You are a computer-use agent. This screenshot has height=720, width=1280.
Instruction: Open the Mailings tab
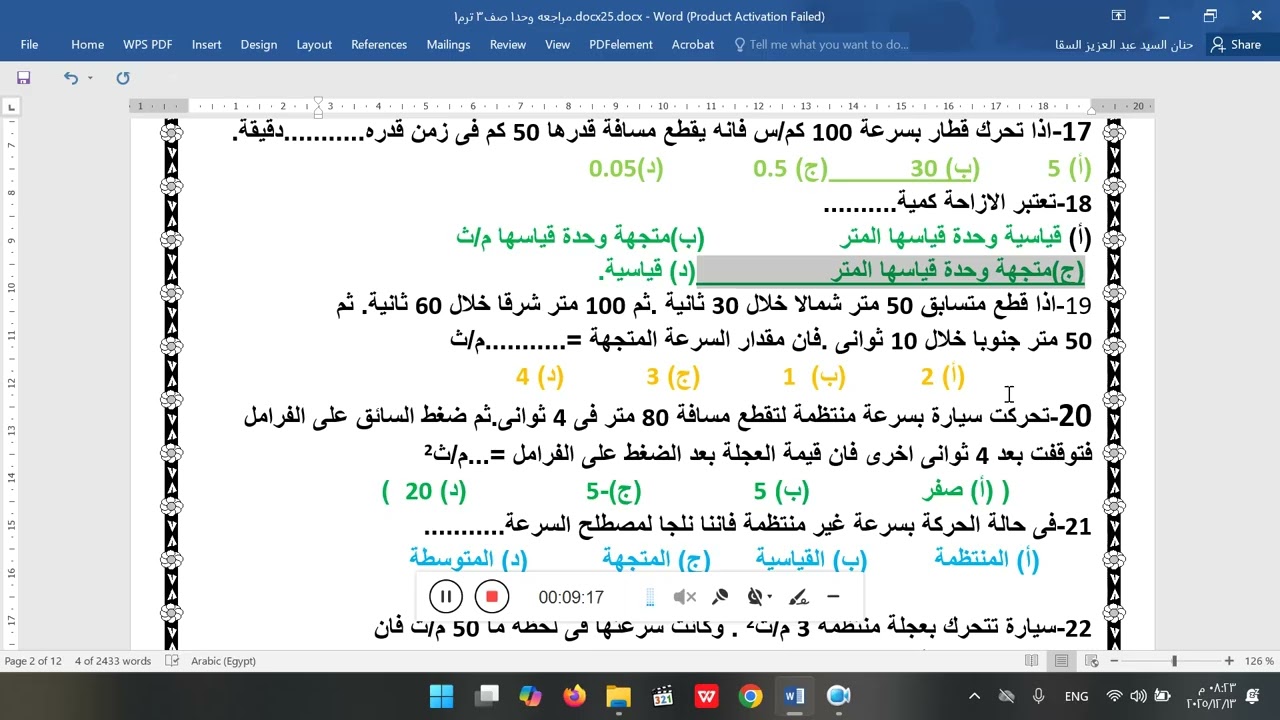(x=448, y=44)
